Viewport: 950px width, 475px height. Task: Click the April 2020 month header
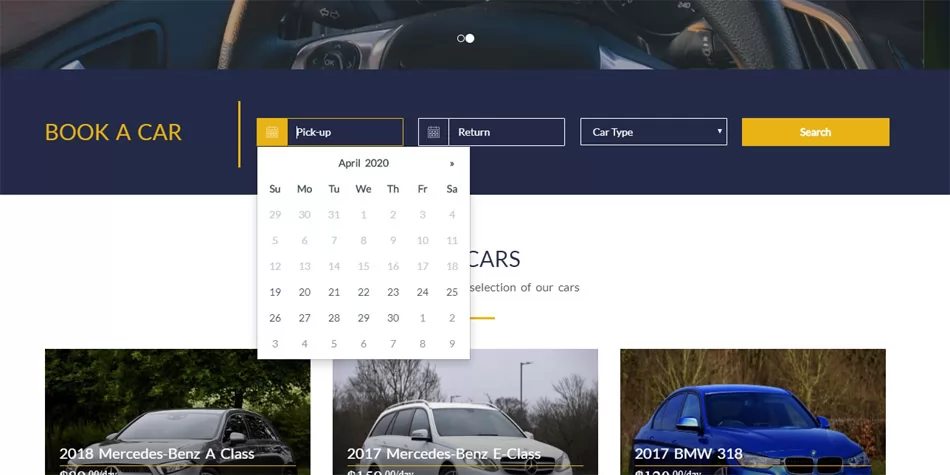coord(364,163)
